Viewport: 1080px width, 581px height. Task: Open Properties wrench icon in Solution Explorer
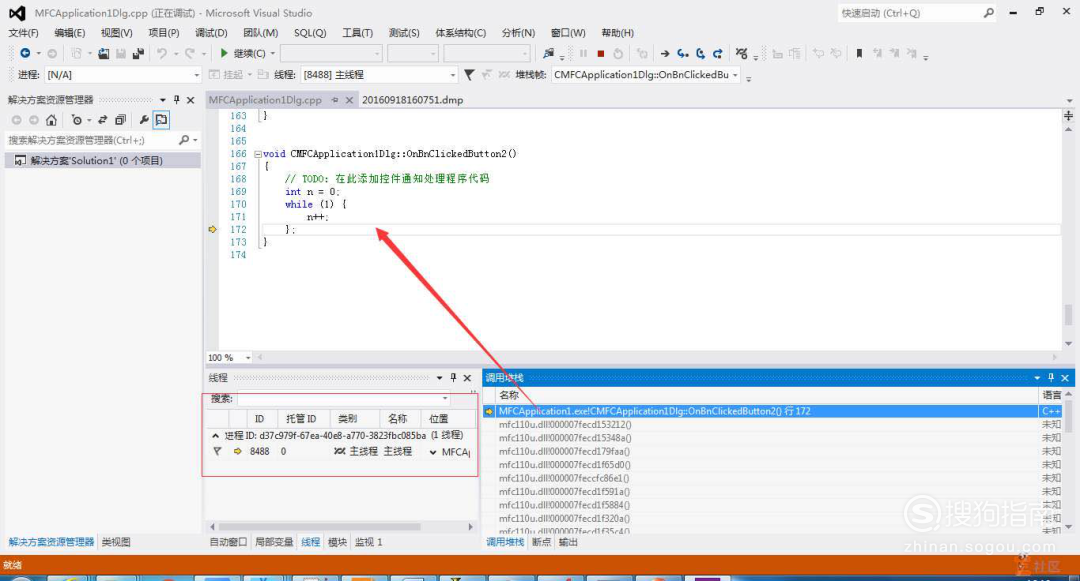pos(144,120)
